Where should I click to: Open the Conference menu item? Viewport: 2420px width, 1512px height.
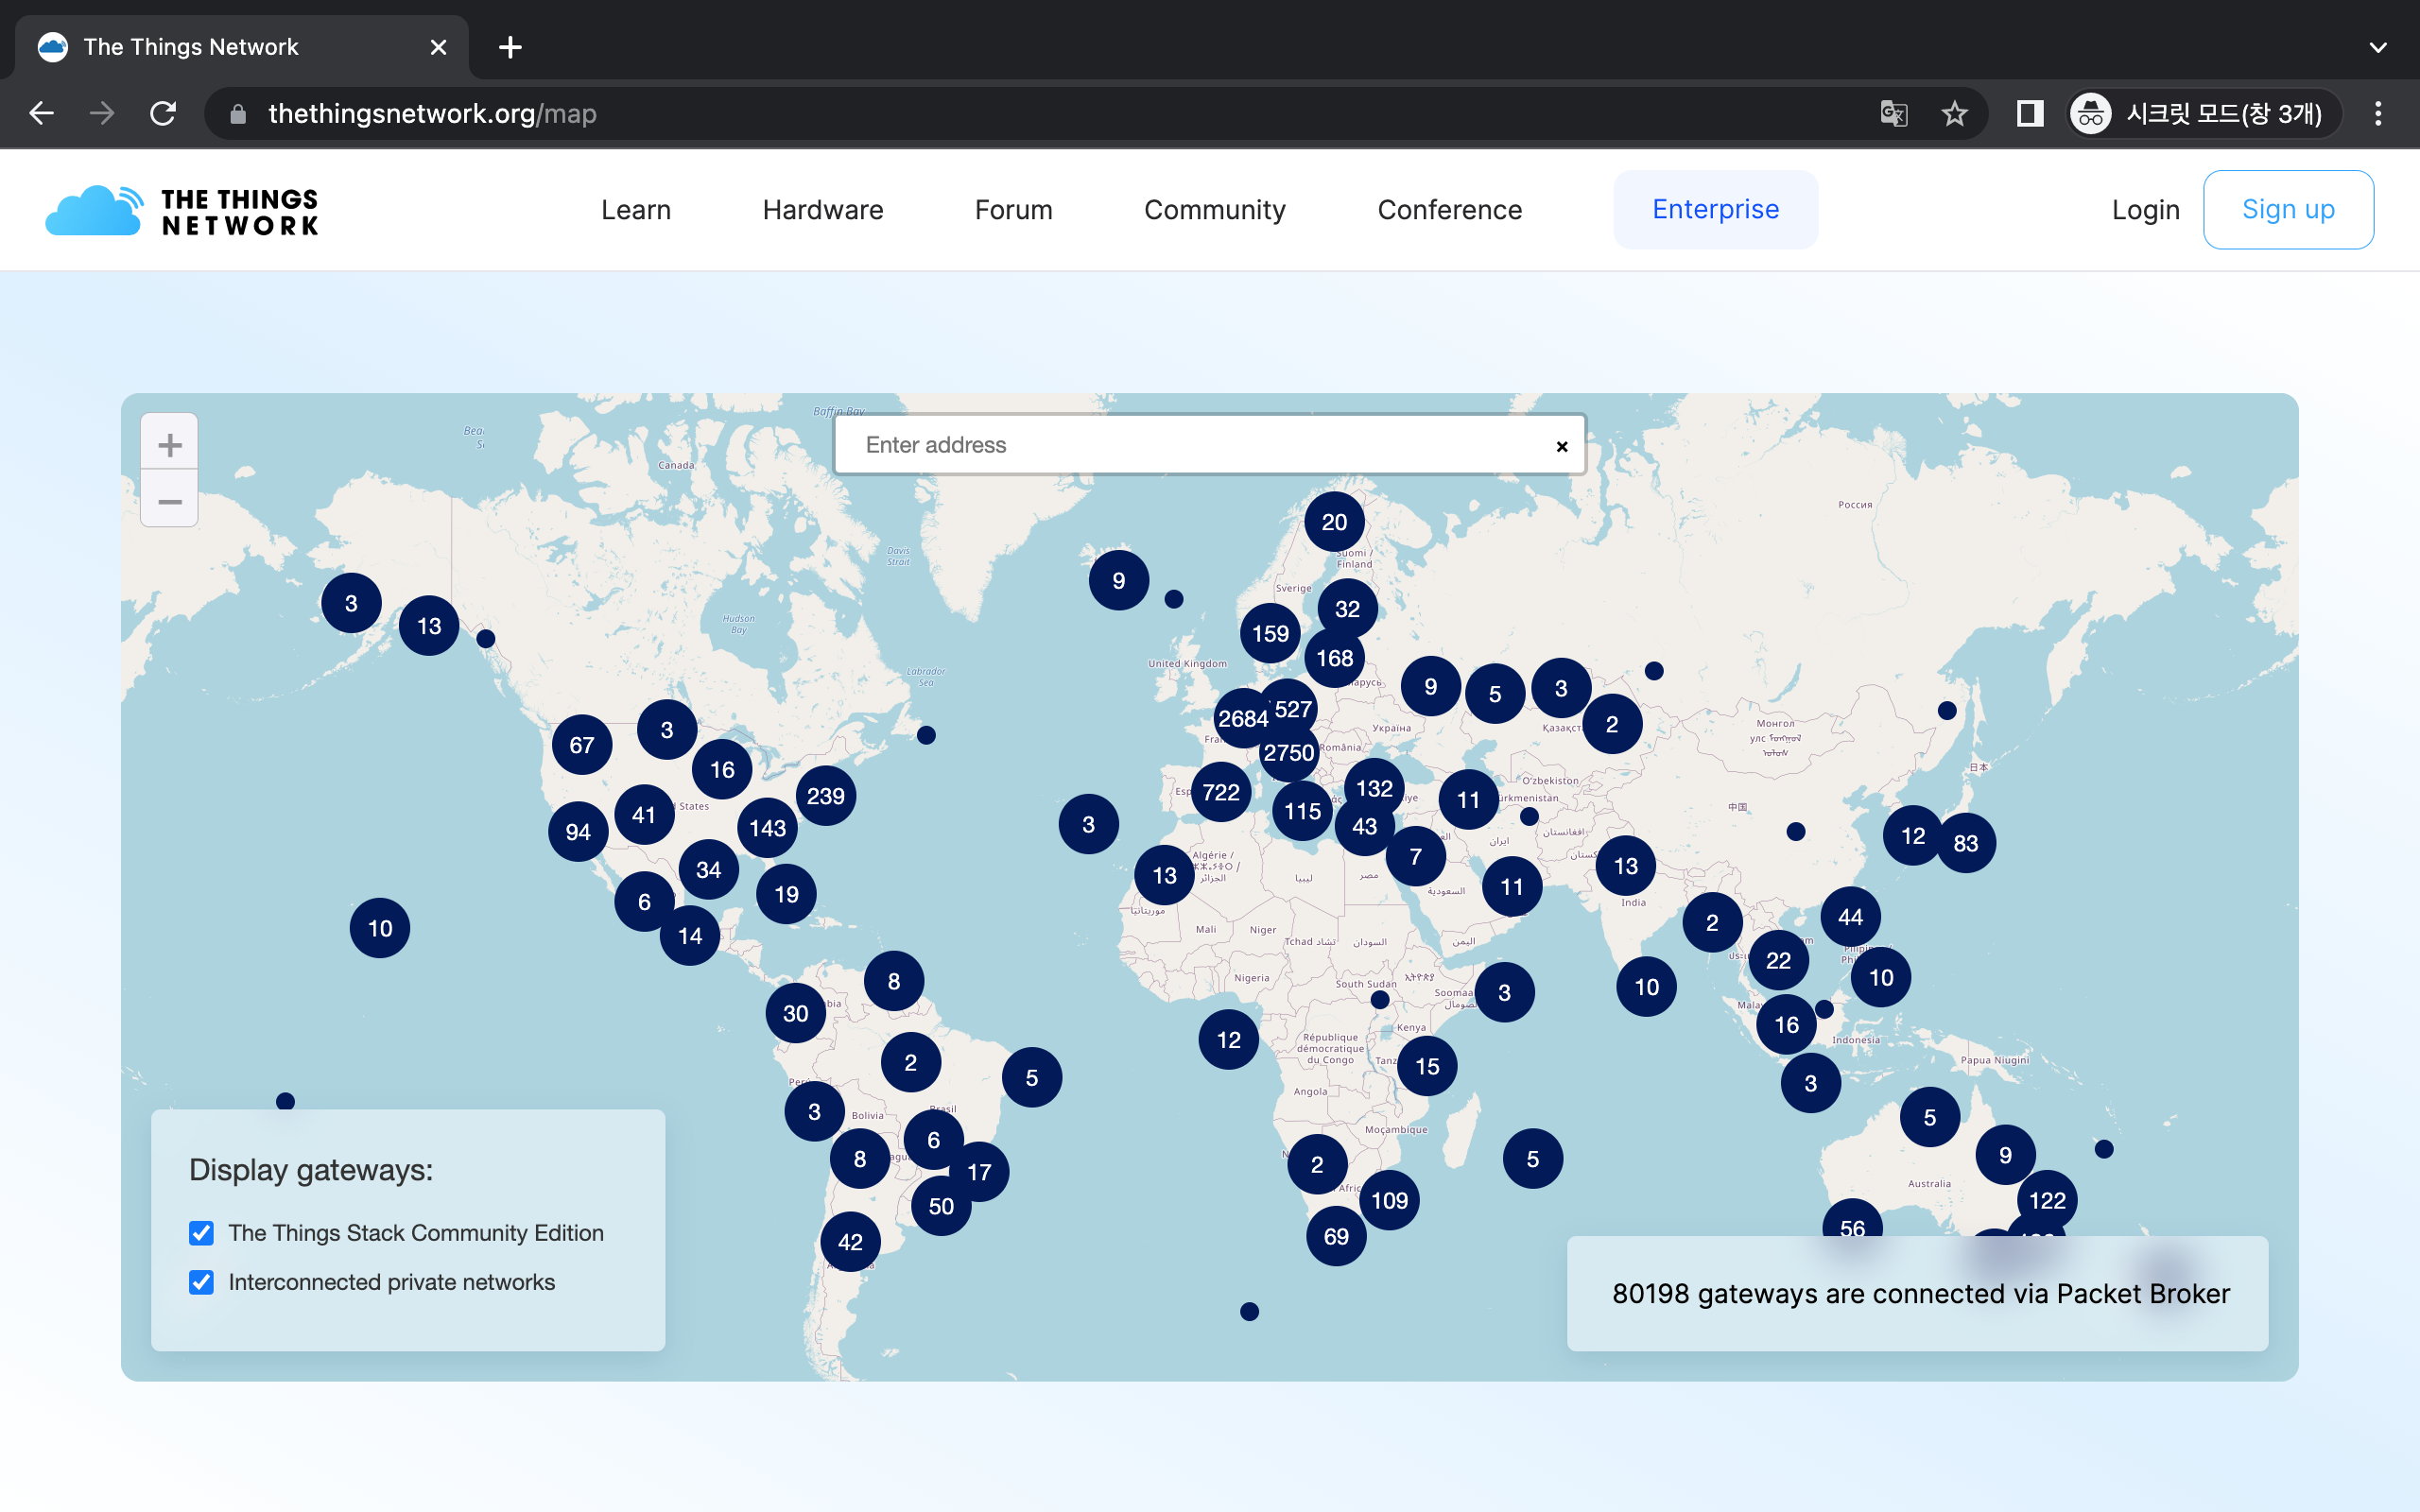coord(1450,210)
